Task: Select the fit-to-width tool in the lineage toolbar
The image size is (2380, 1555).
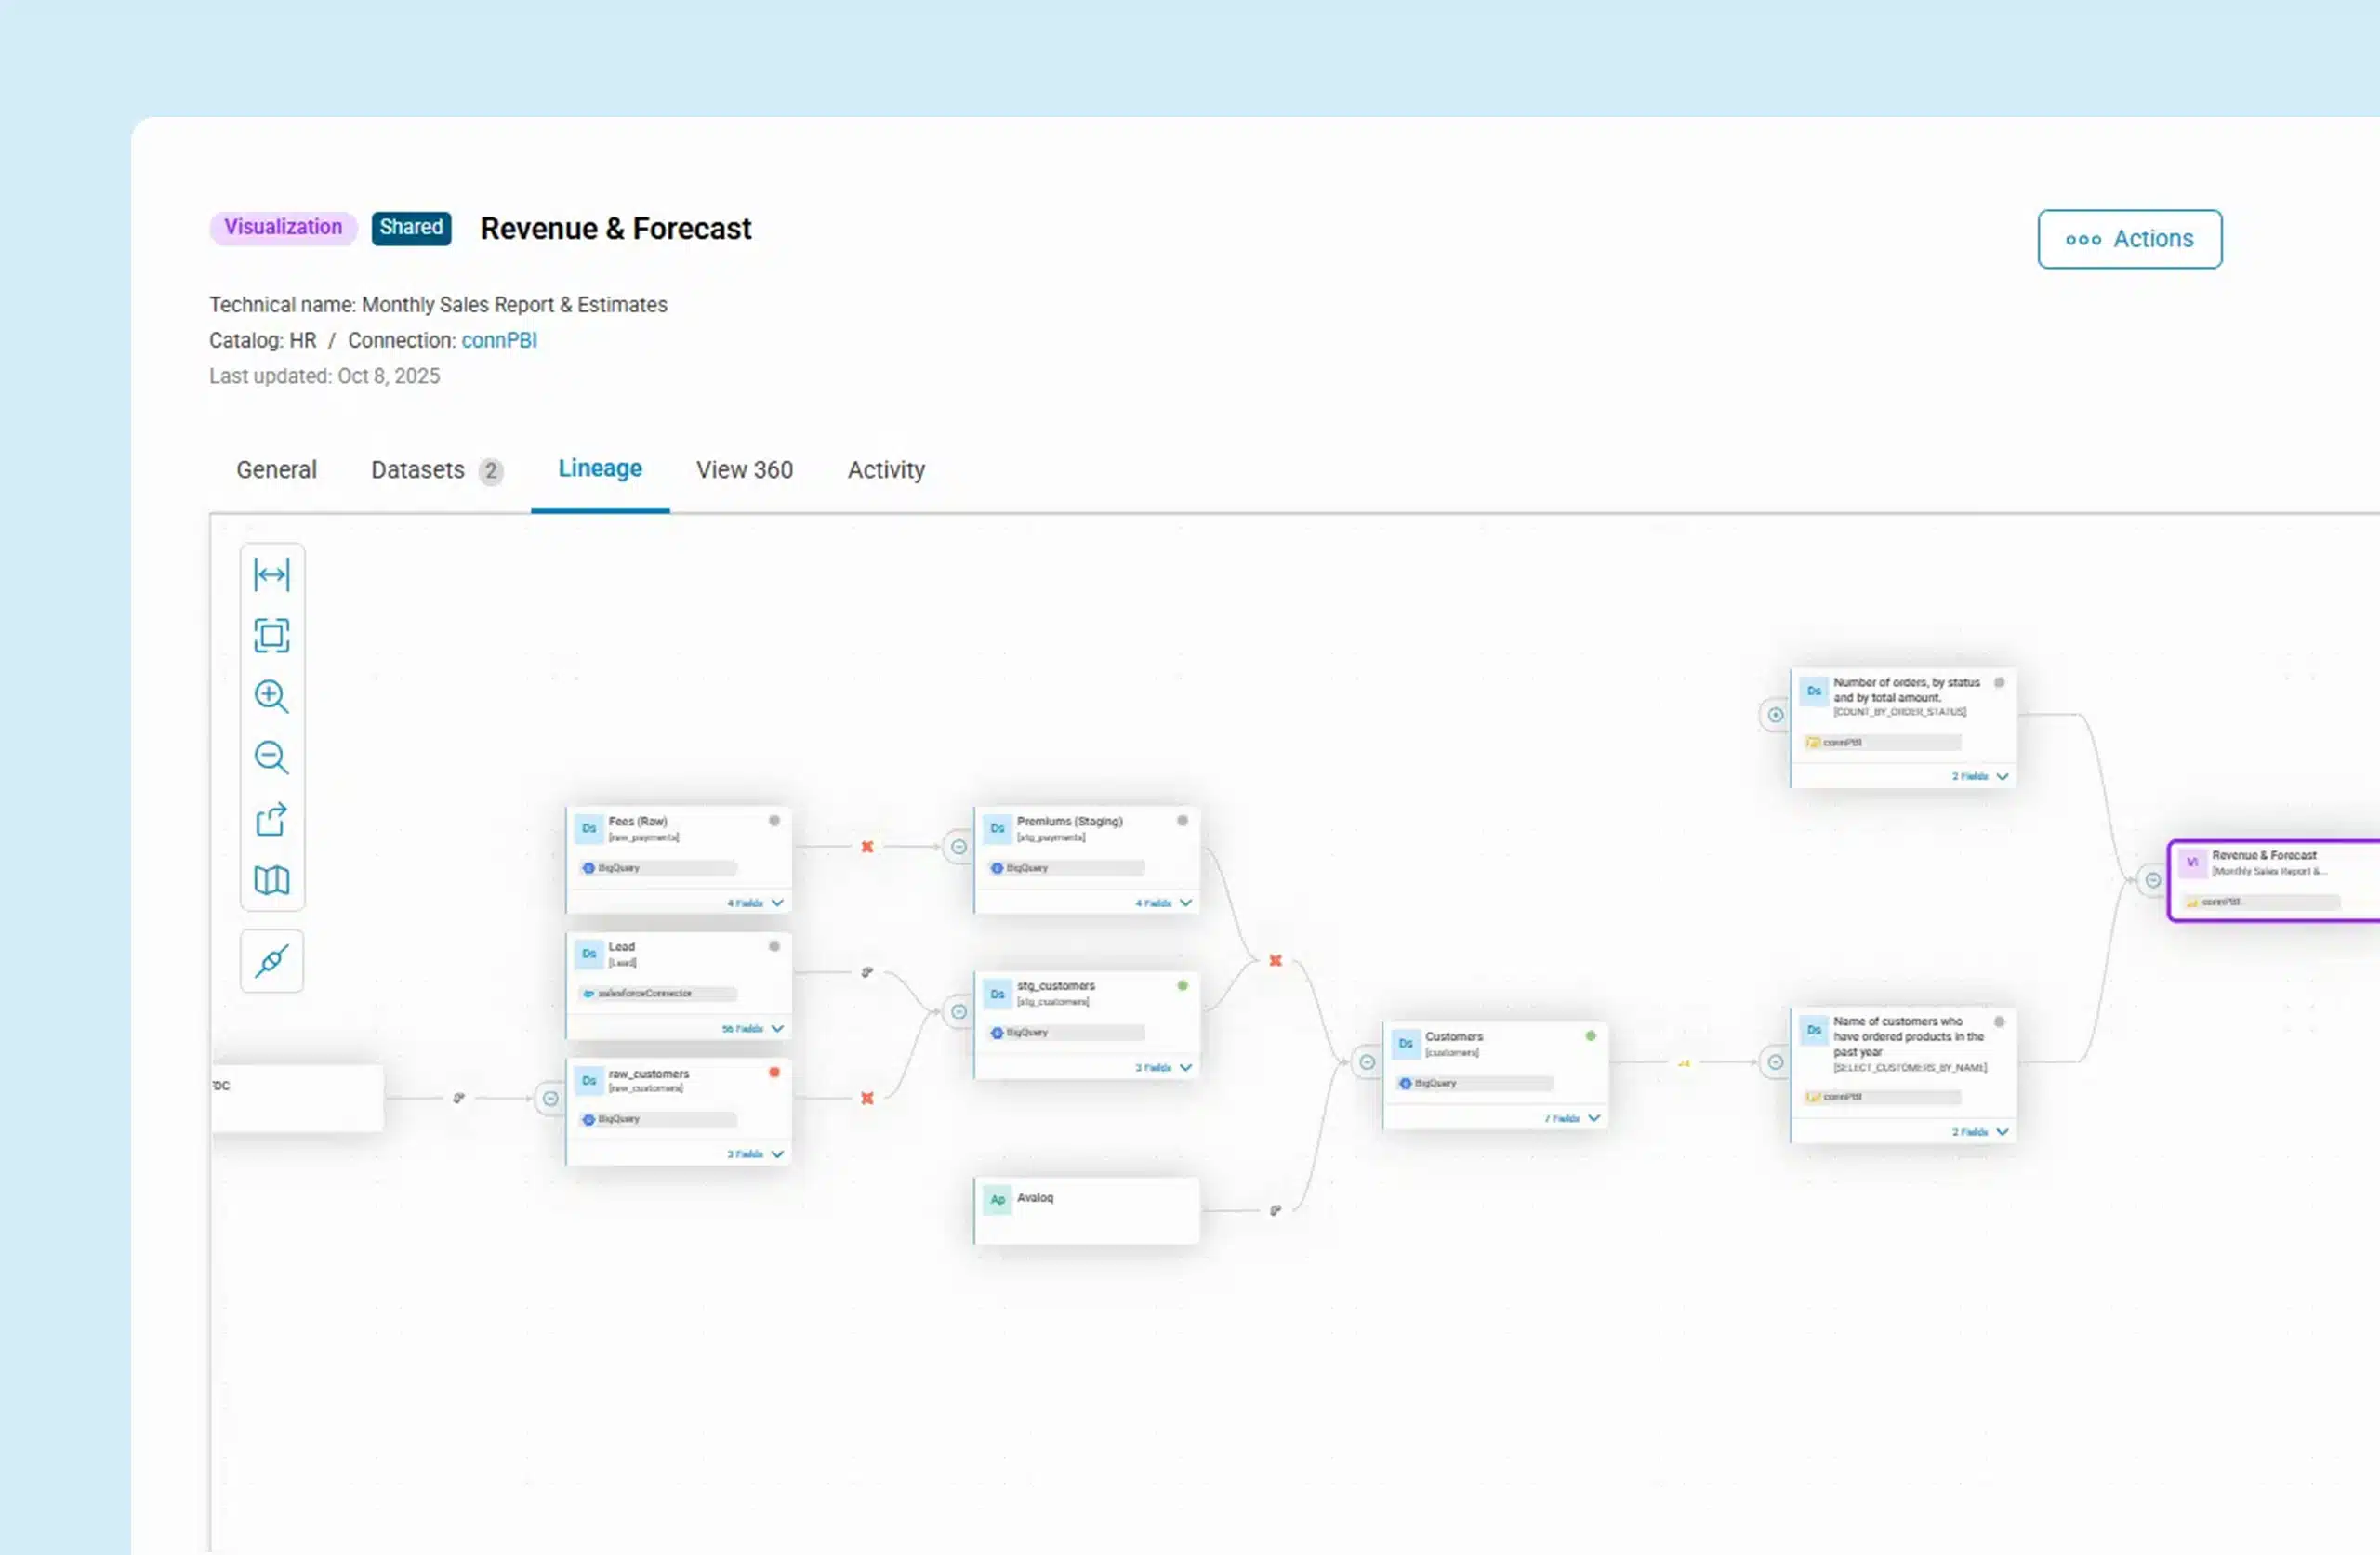Action: point(272,575)
